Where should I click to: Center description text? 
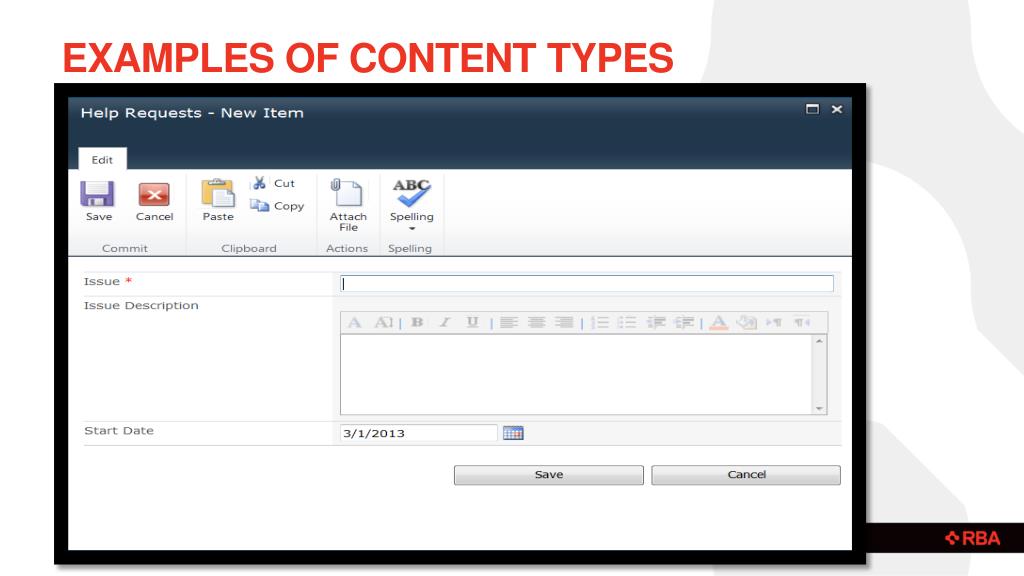tap(536, 322)
